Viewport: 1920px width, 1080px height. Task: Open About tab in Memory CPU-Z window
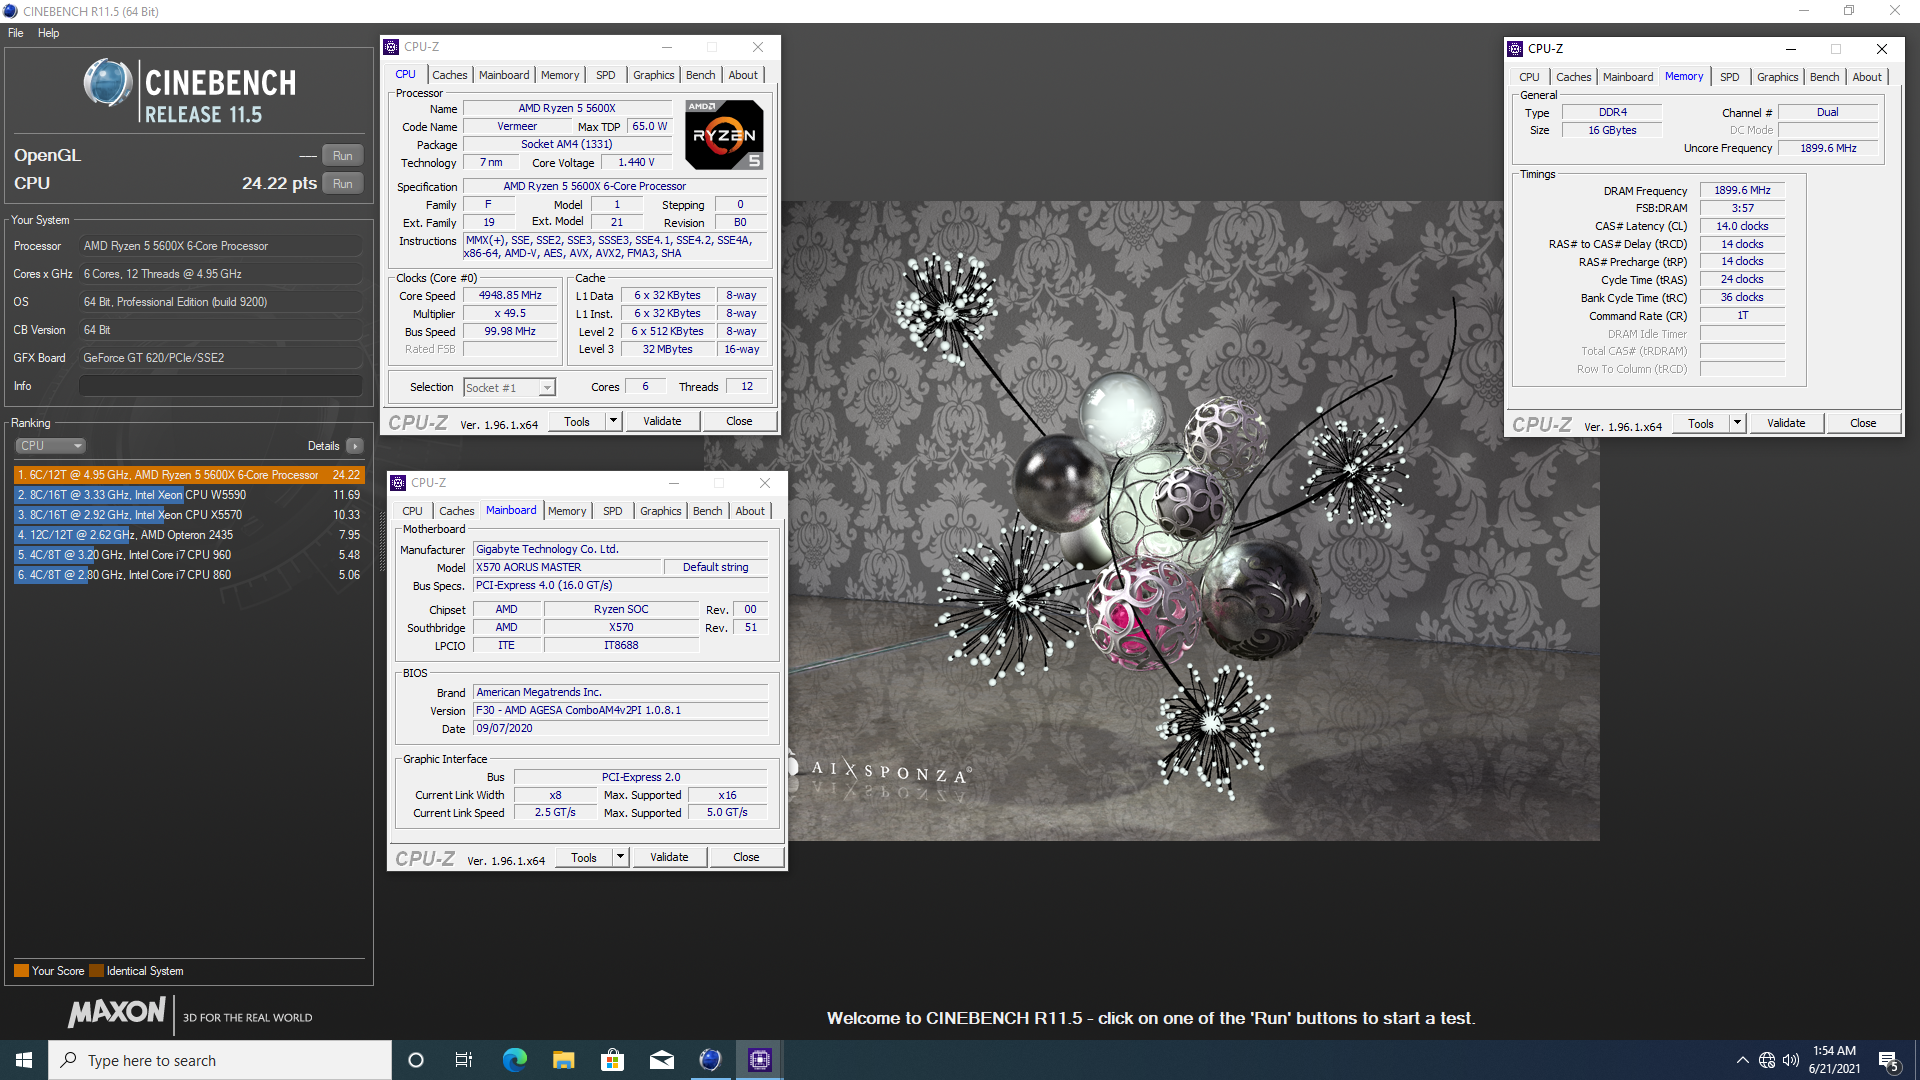(x=1867, y=77)
